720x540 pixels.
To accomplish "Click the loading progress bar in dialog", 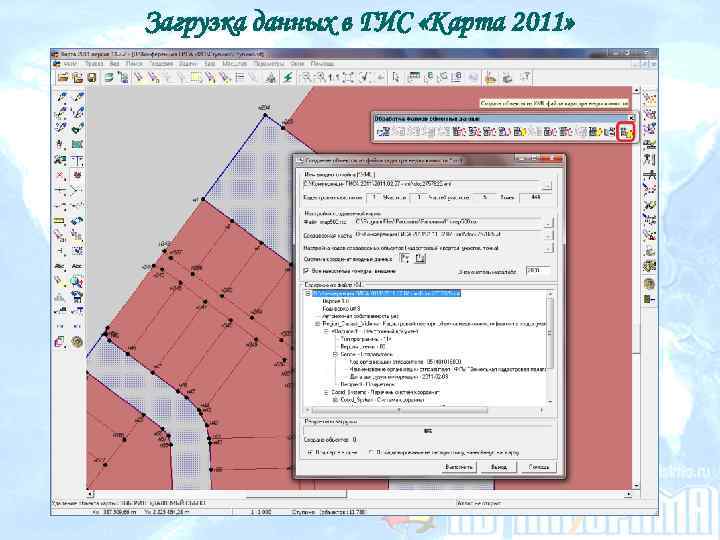I will [x=428, y=431].
